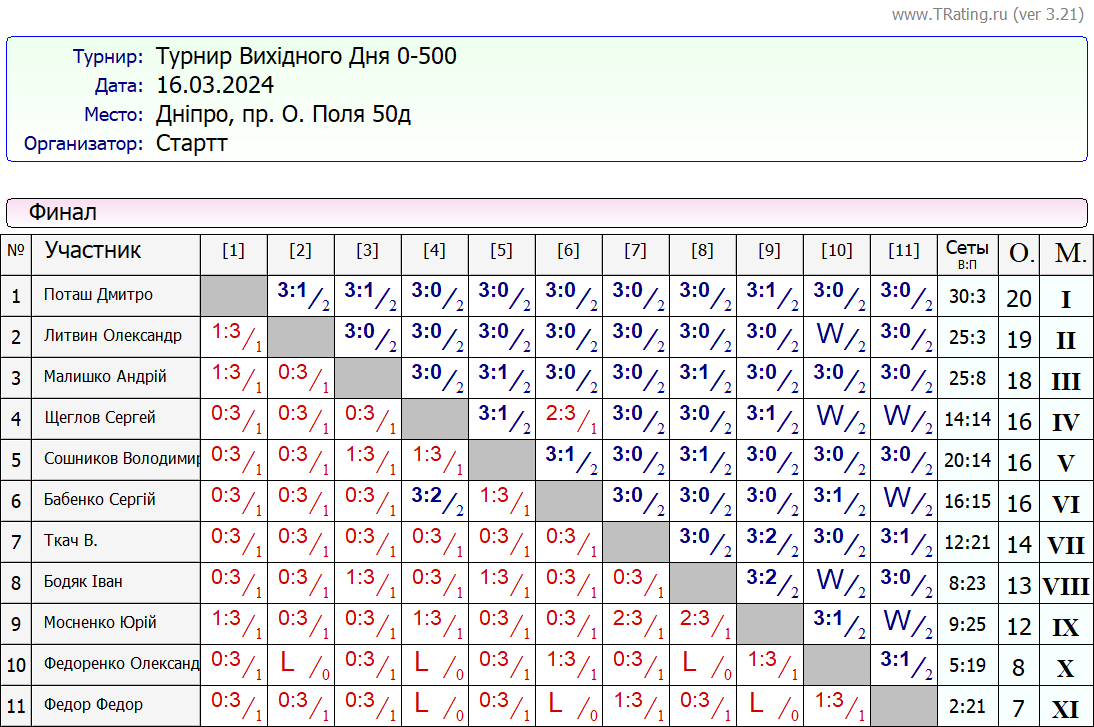Viewport: 1094px width, 727px height.
Task: Click column header [6]
Action: (x=568, y=251)
